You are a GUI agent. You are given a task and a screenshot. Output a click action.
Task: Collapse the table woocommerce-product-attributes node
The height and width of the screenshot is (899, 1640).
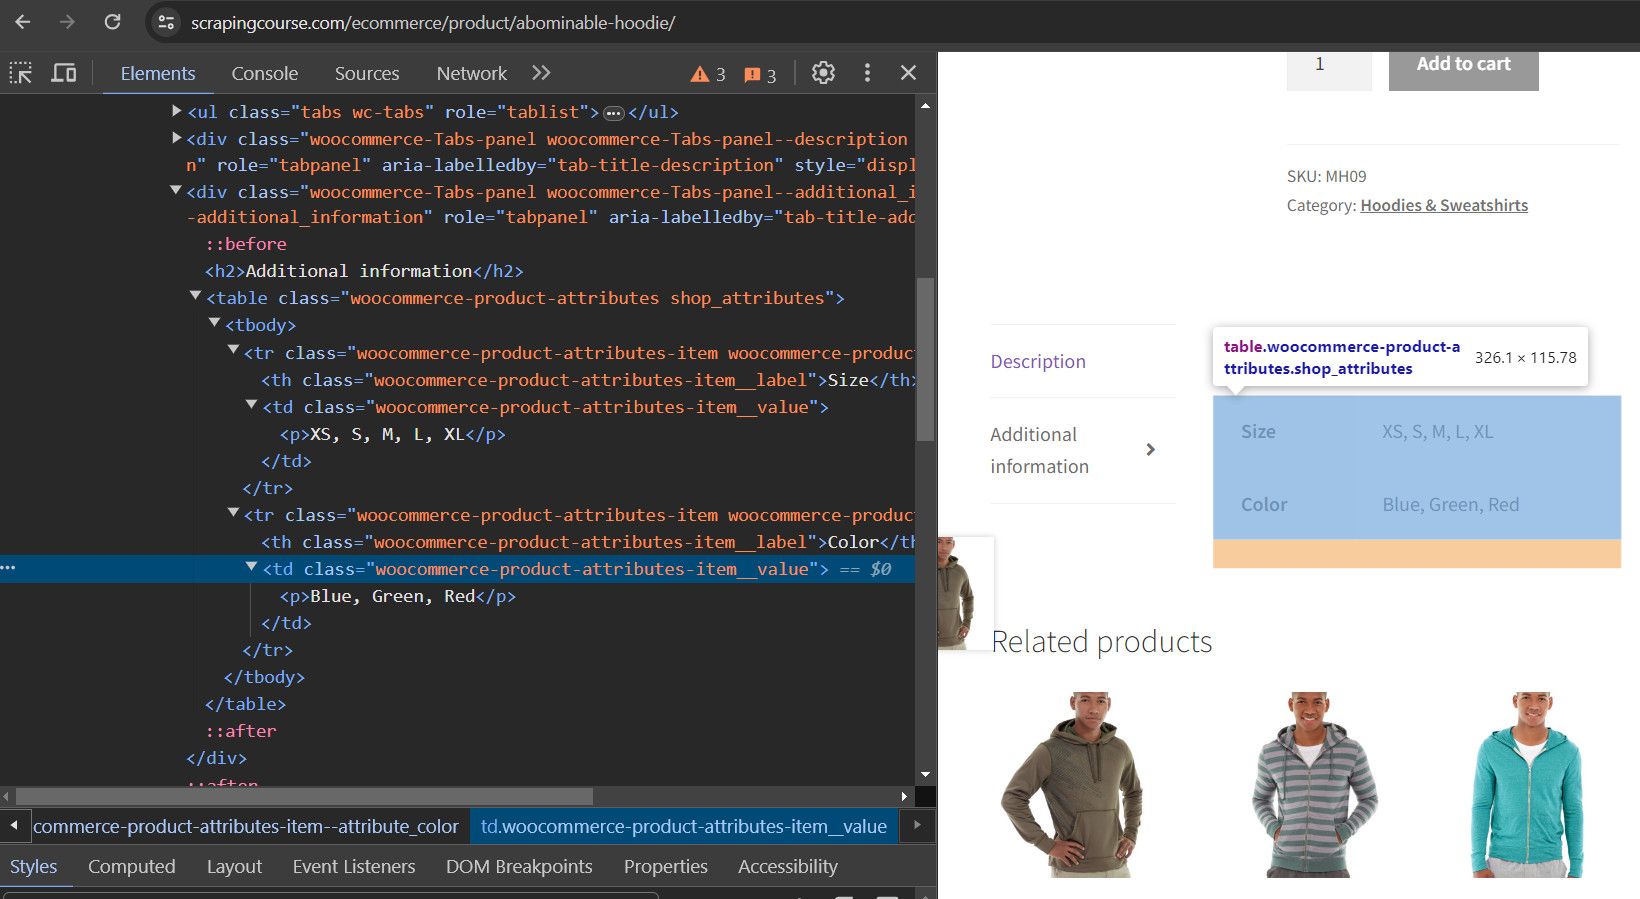point(196,297)
